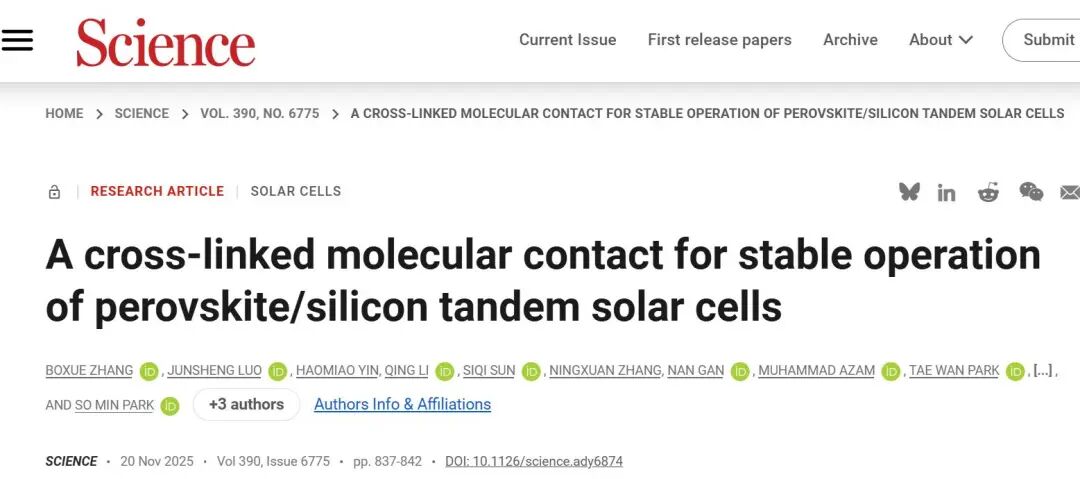Share article via WeChat

tap(1030, 191)
